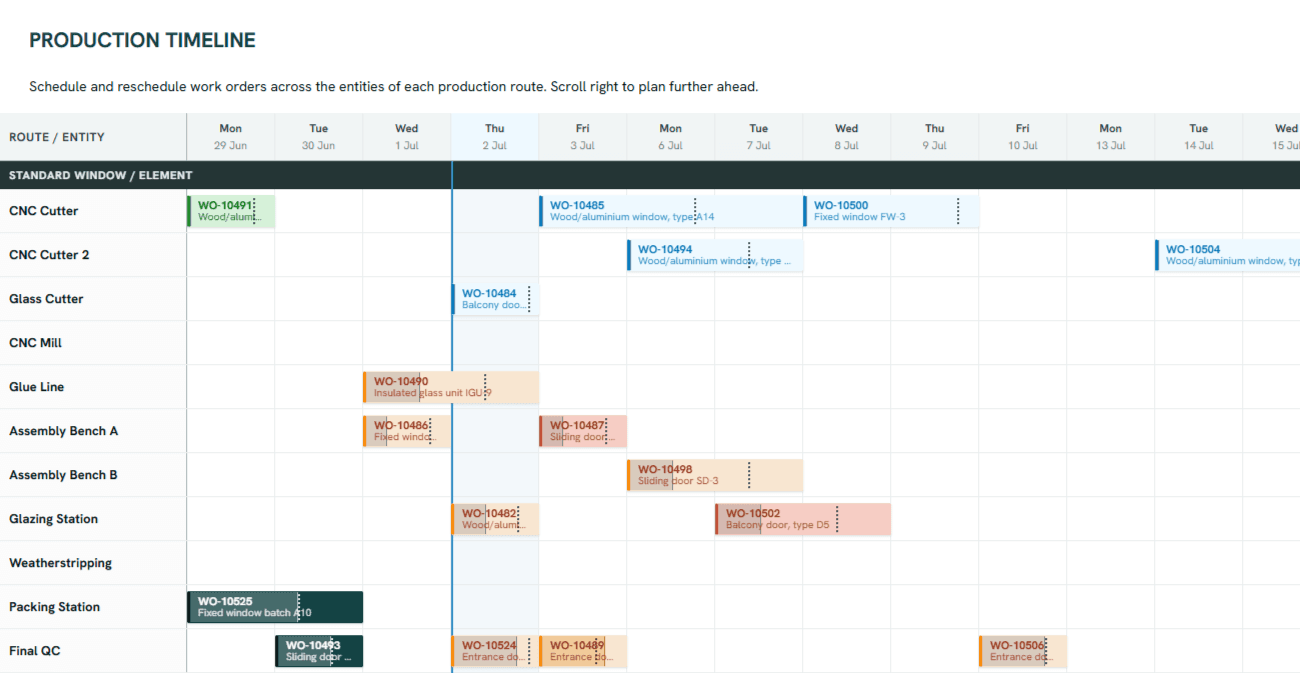Open WO-10494 on CNC Cutter 2
The height and width of the screenshot is (673, 1300).
pos(715,255)
